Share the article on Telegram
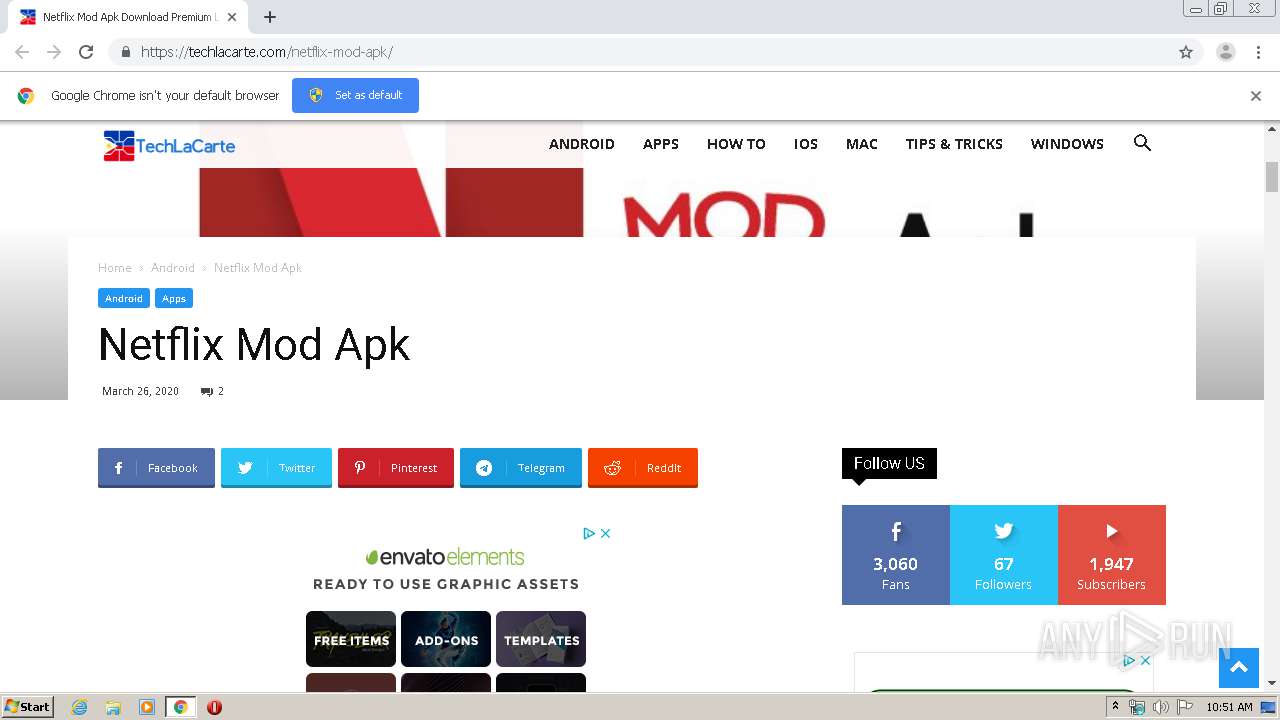This screenshot has width=1280, height=720. click(x=521, y=467)
